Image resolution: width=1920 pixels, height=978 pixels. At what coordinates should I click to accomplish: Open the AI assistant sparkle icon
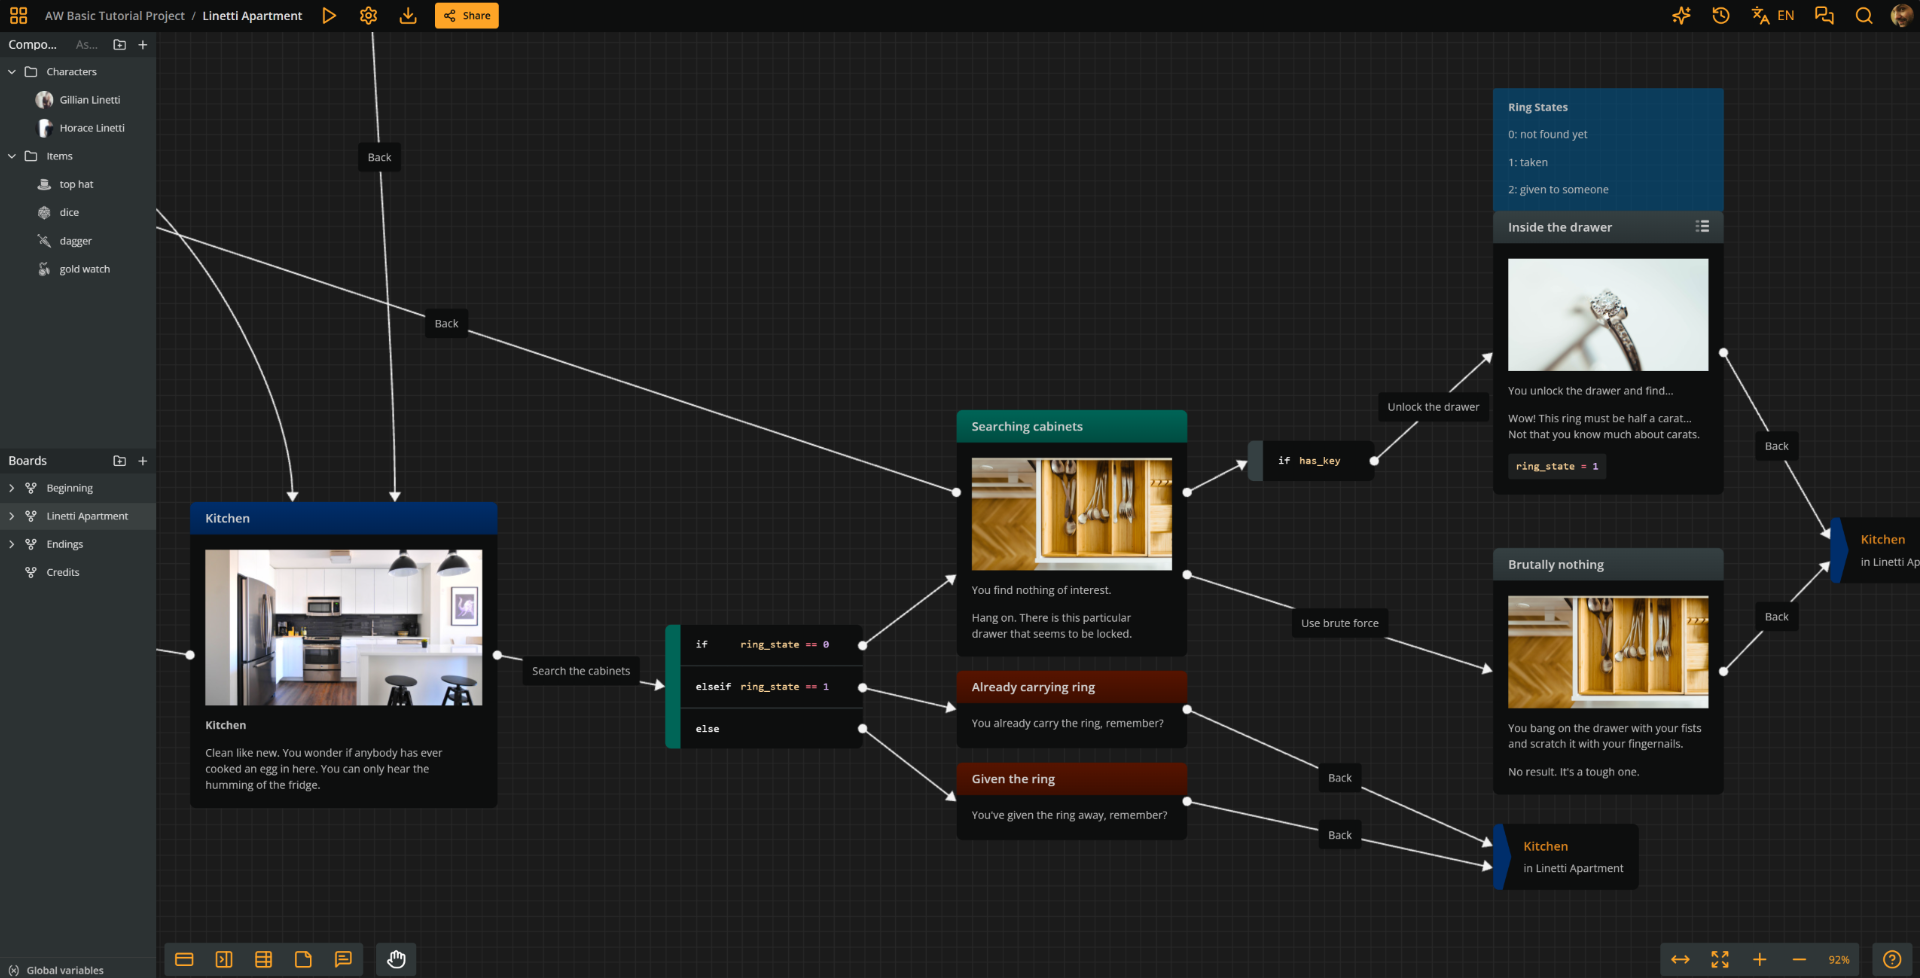(1681, 16)
